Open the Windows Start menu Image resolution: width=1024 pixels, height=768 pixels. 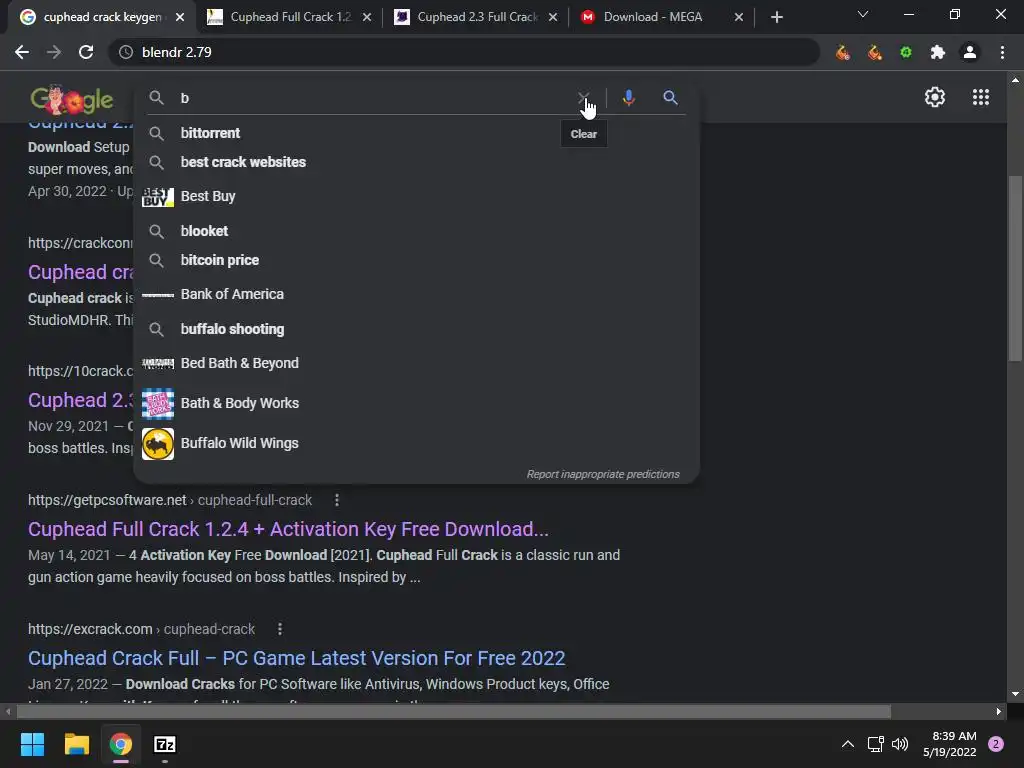pyautogui.click(x=32, y=744)
